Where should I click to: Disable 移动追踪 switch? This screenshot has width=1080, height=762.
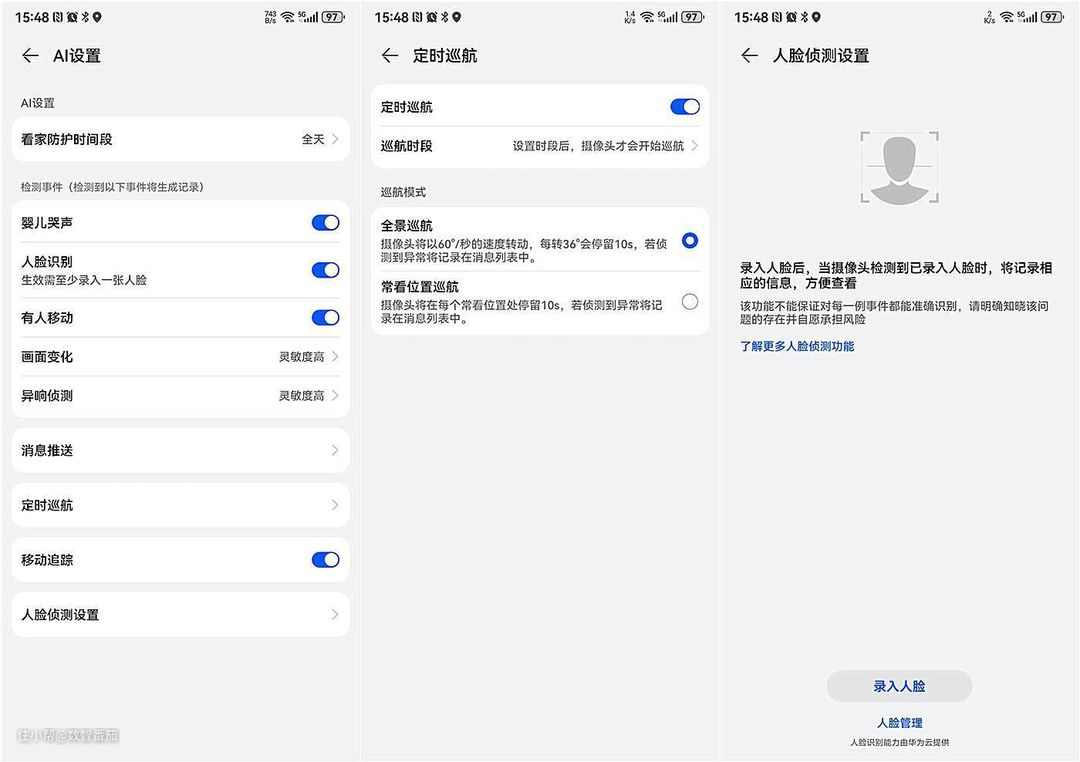(x=325, y=560)
